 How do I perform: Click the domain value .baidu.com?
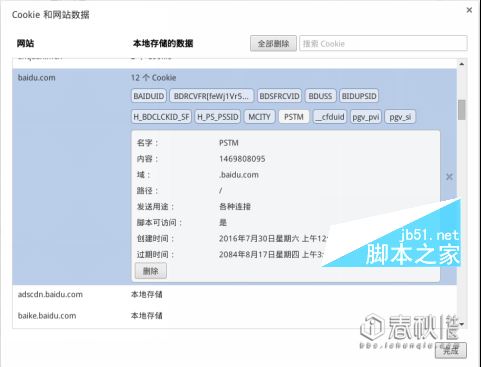239,175
